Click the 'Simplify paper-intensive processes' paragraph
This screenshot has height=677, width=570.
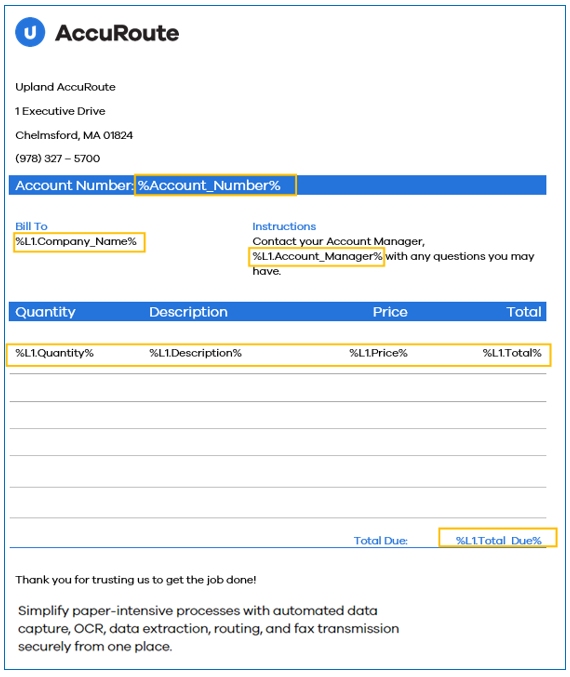click(208, 629)
